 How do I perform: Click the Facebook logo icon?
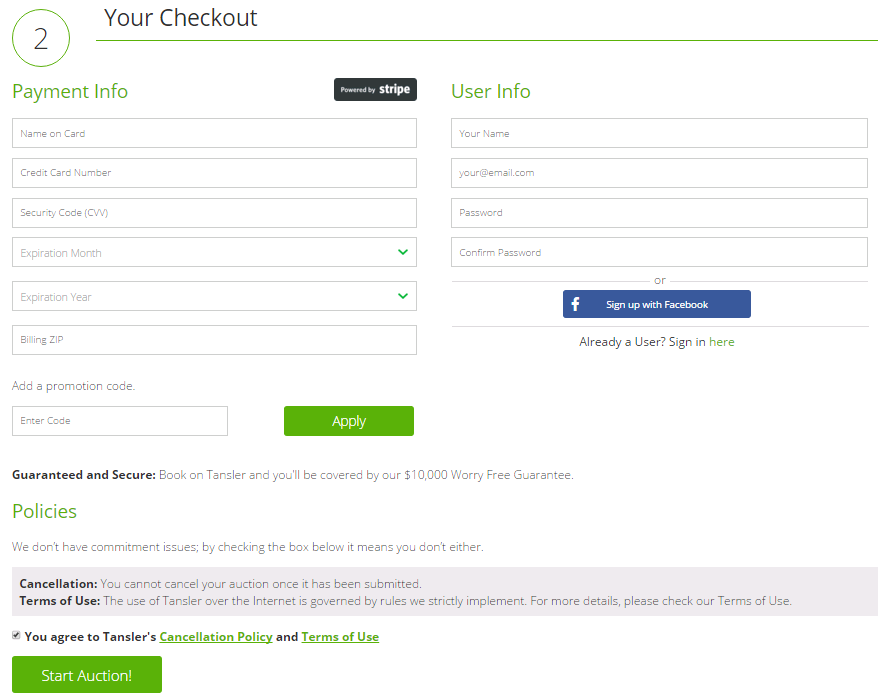pyautogui.click(x=575, y=304)
